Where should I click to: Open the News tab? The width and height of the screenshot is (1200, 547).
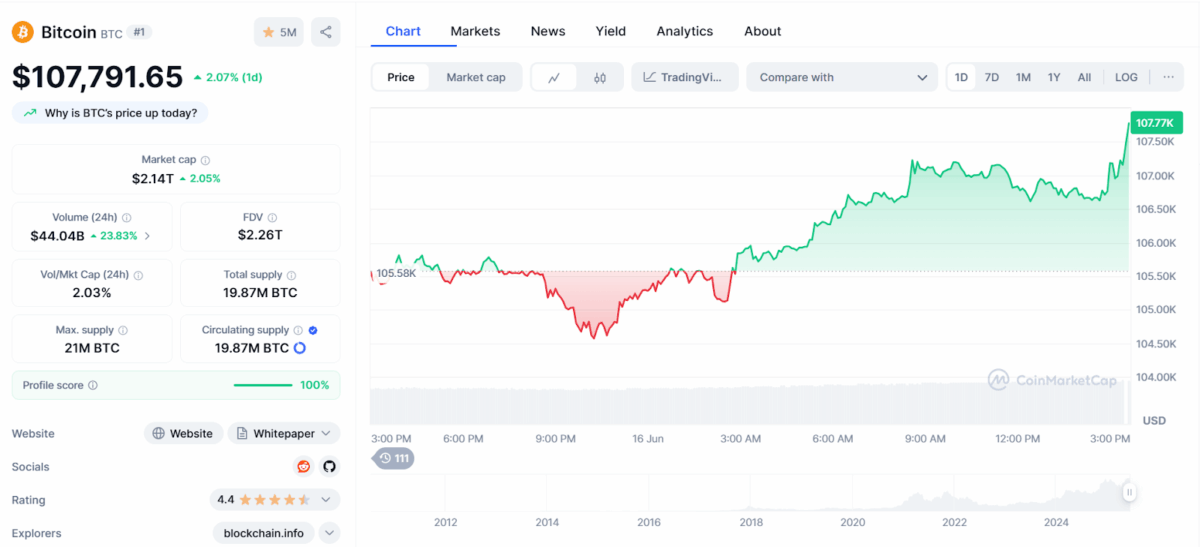(x=548, y=31)
